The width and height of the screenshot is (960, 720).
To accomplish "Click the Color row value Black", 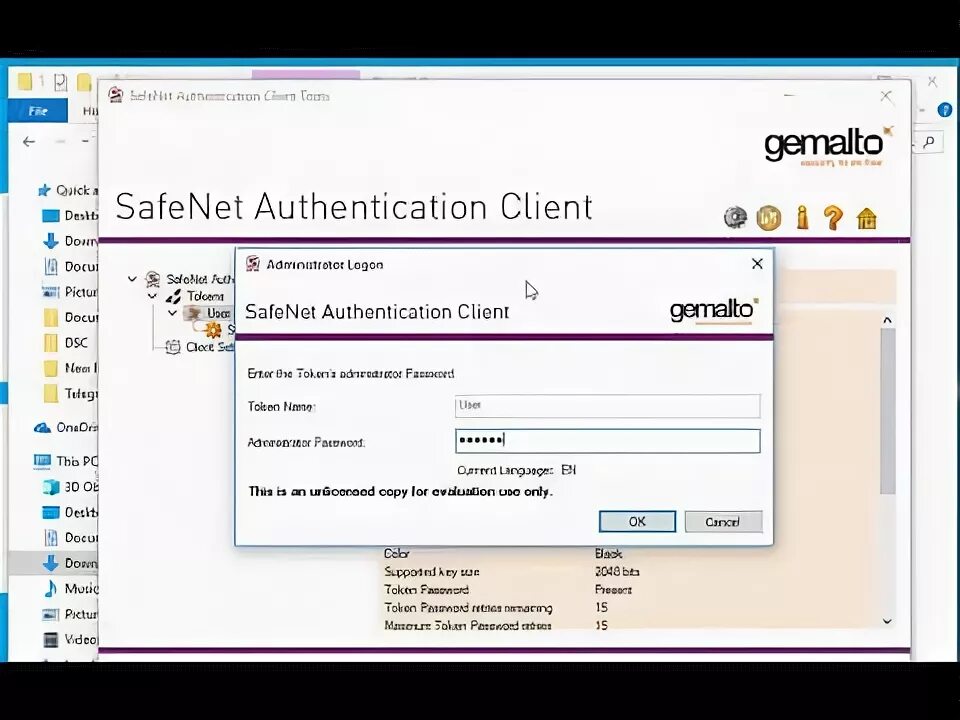I will [608, 553].
